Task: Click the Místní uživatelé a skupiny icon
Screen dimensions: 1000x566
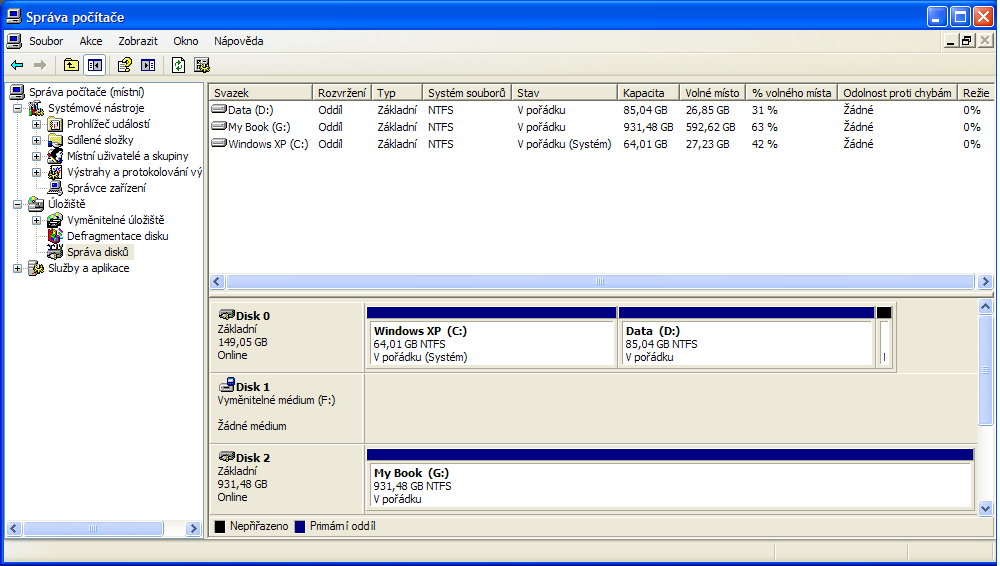Action: point(55,156)
